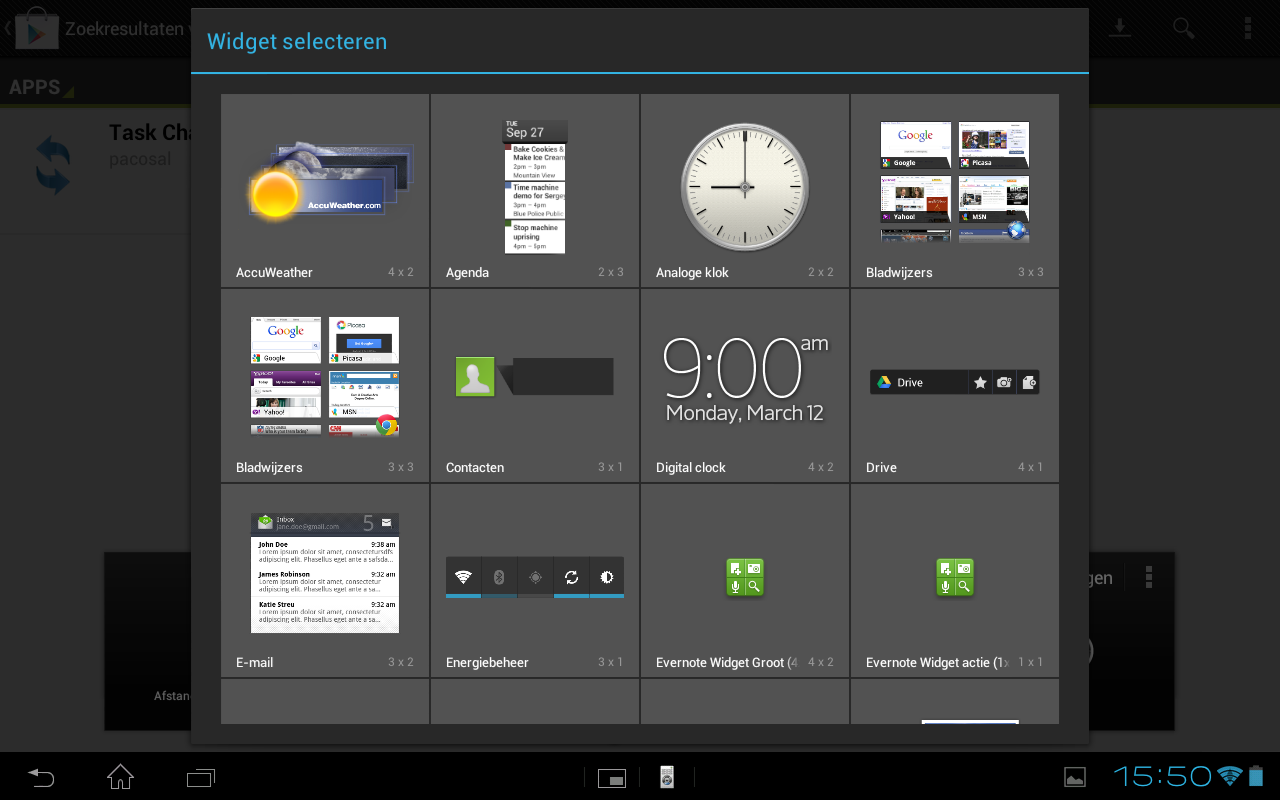The width and height of the screenshot is (1280, 800).
Task: Click the Widget selecteren dialog title
Action: point(297,42)
